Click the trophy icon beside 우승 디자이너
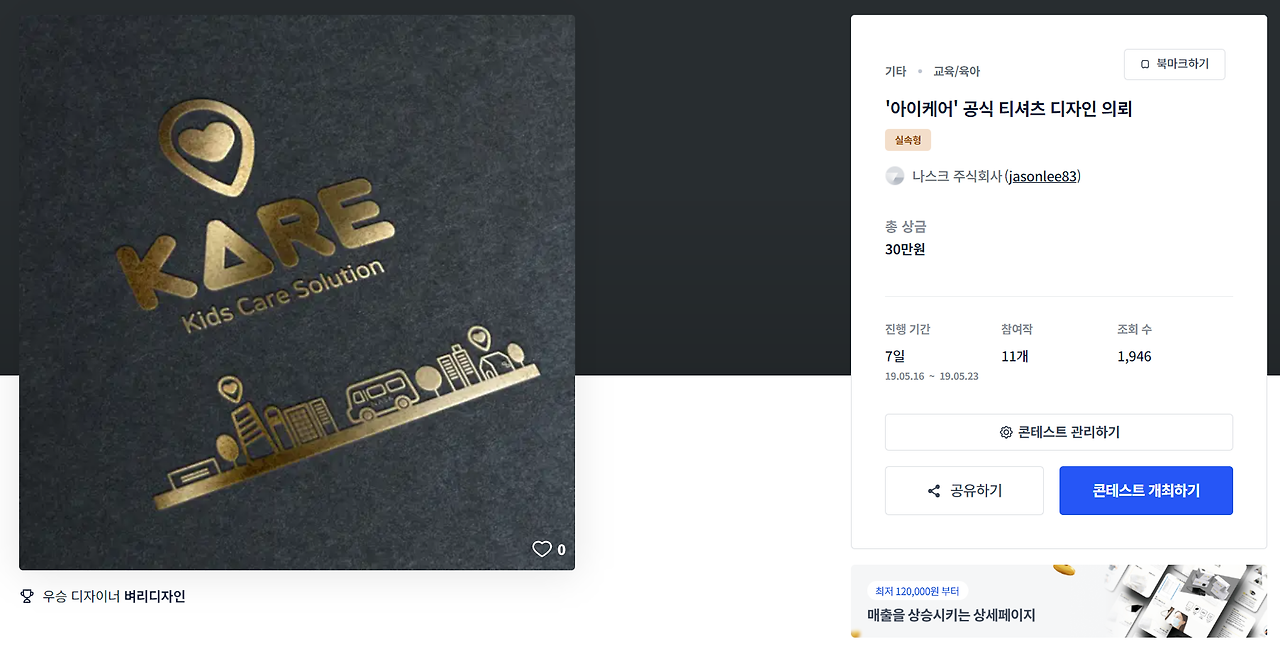Screen dimensions: 1280x649 [x=27, y=596]
